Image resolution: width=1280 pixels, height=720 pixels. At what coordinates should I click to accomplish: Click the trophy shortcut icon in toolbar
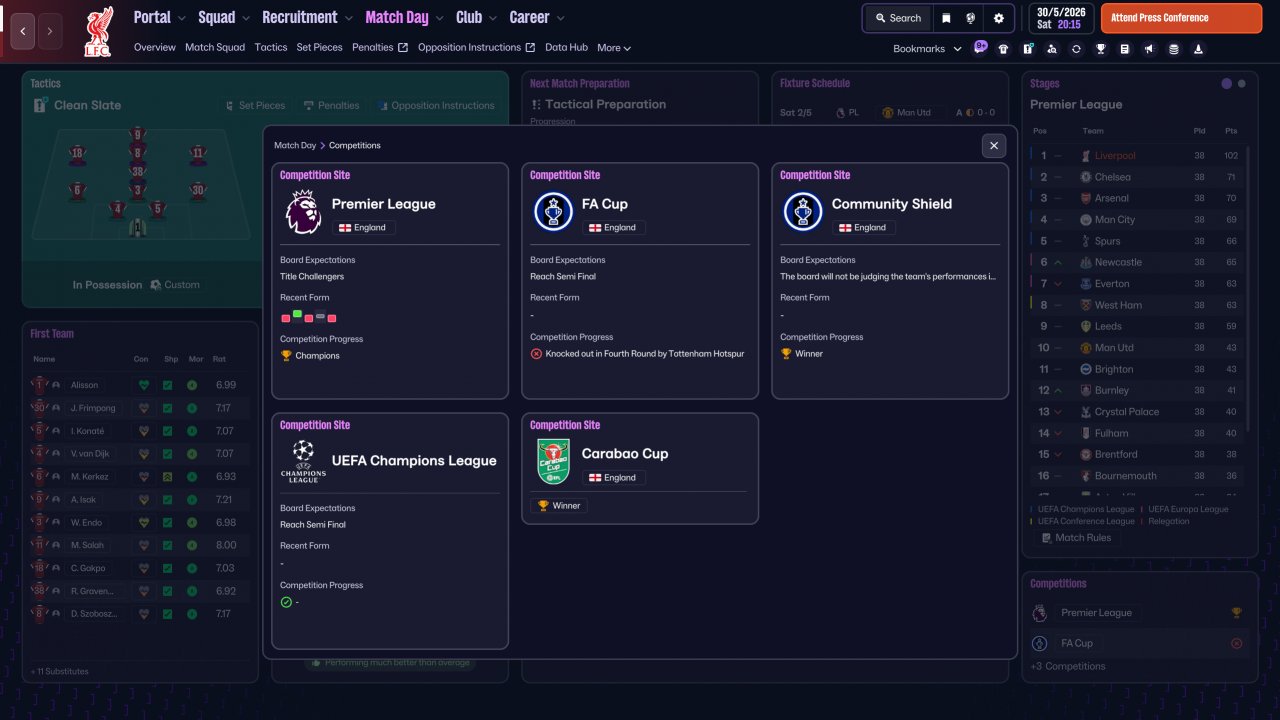pyautogui.click(x=1100, y=49)
